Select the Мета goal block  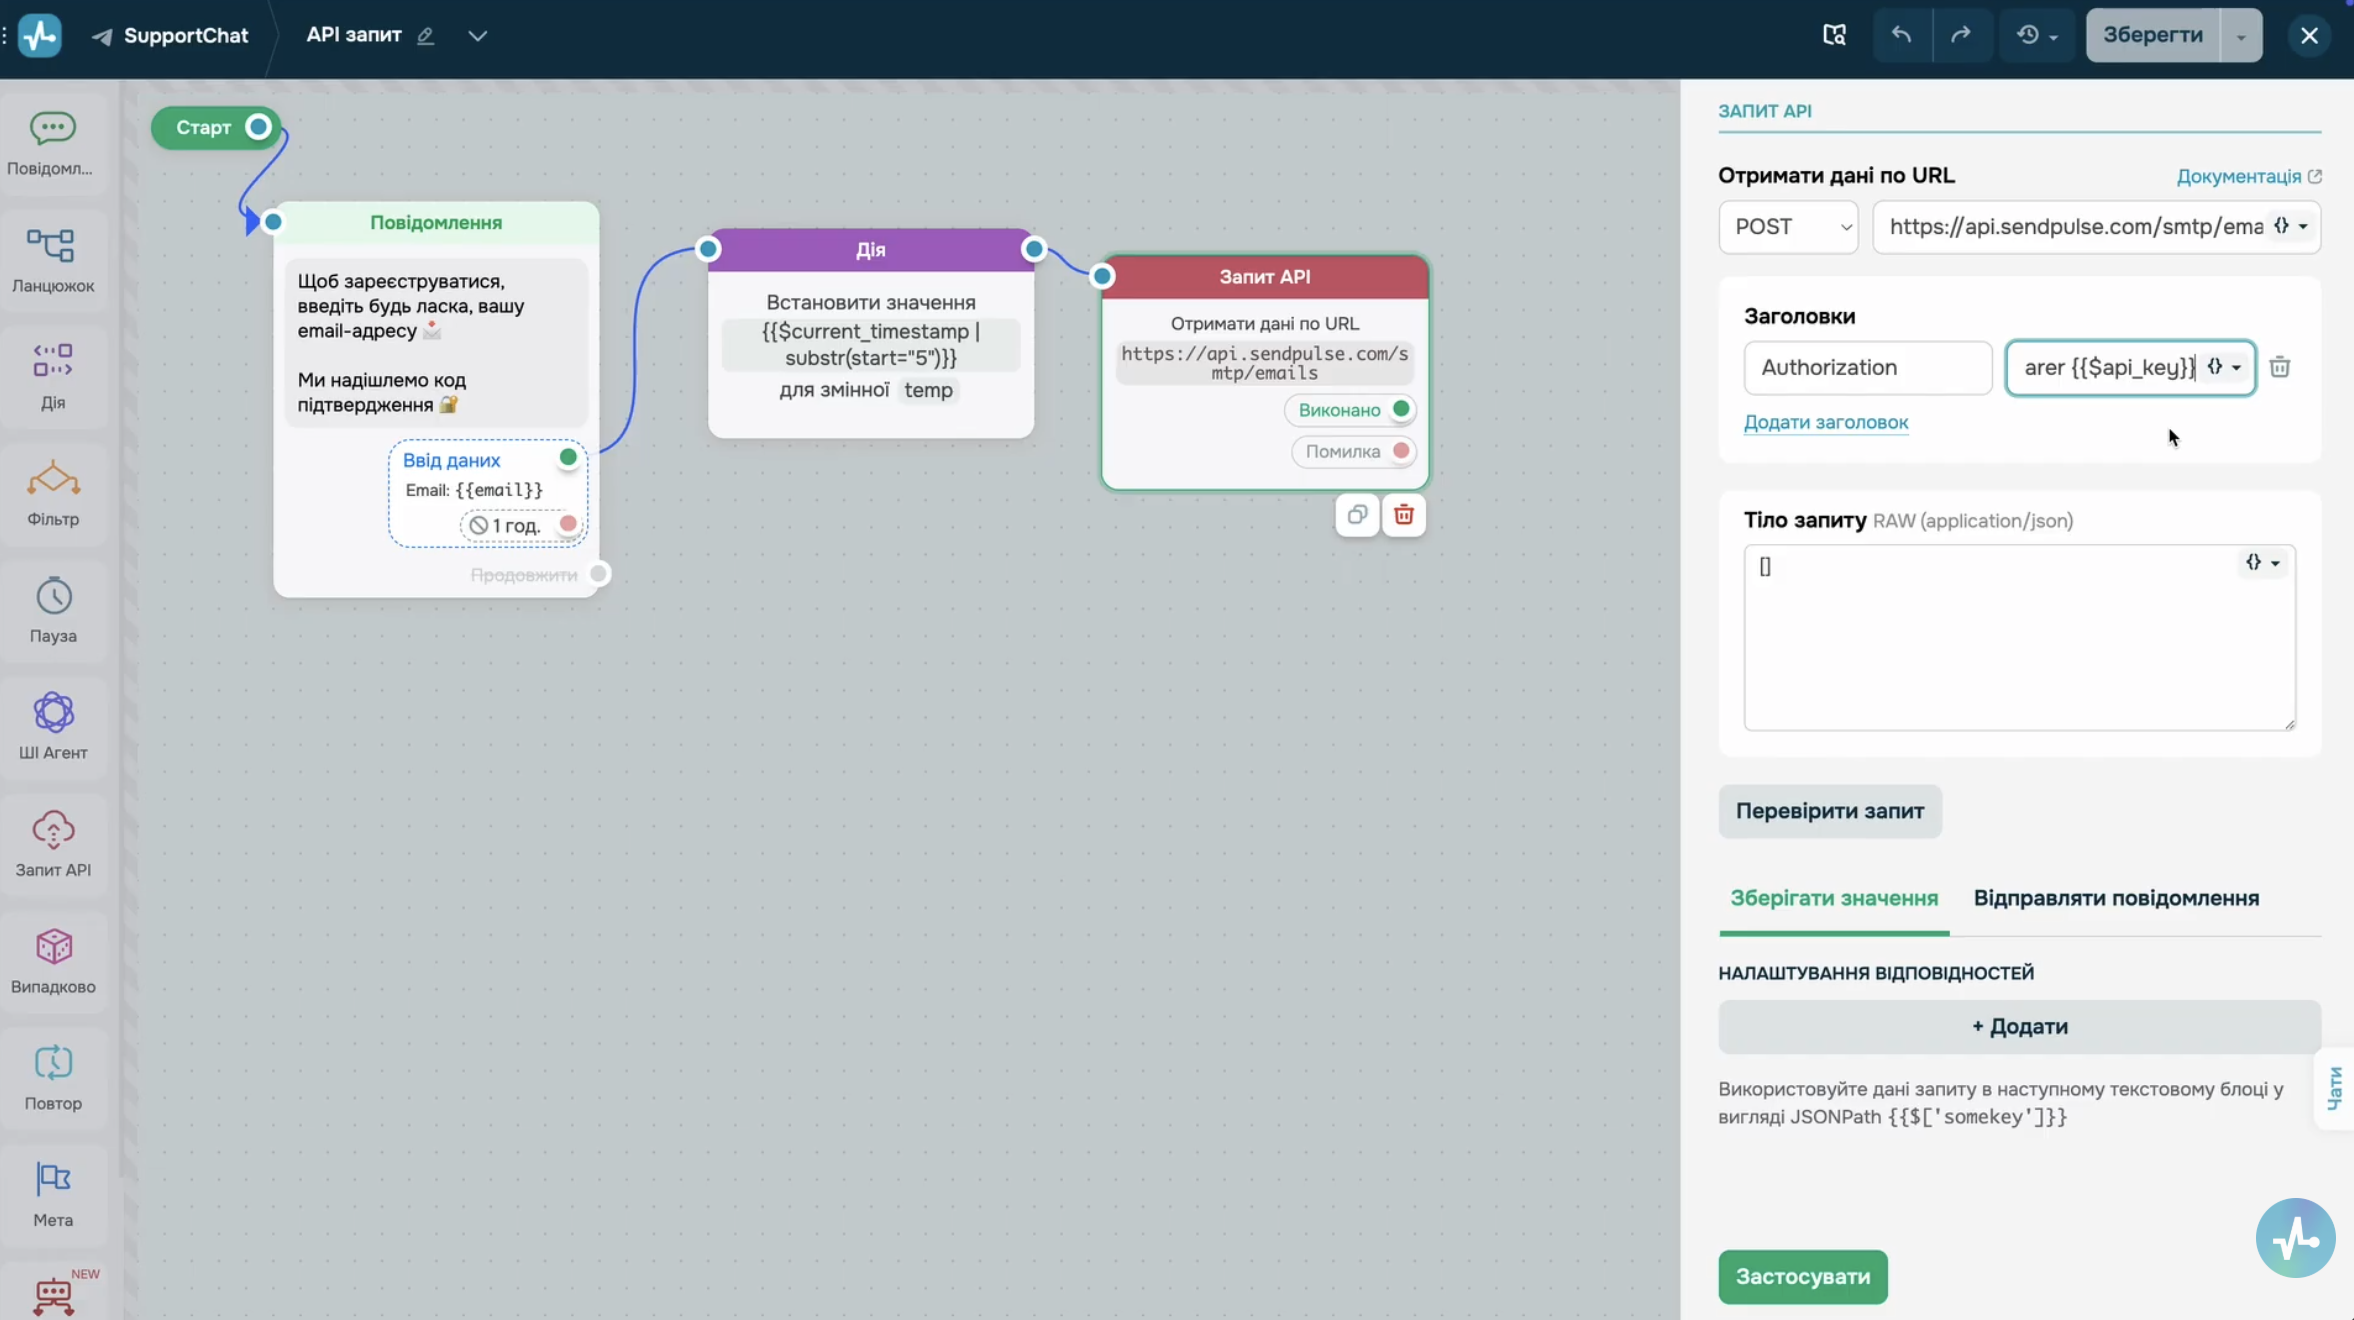pyautogui.click(x=53, y=1197)
